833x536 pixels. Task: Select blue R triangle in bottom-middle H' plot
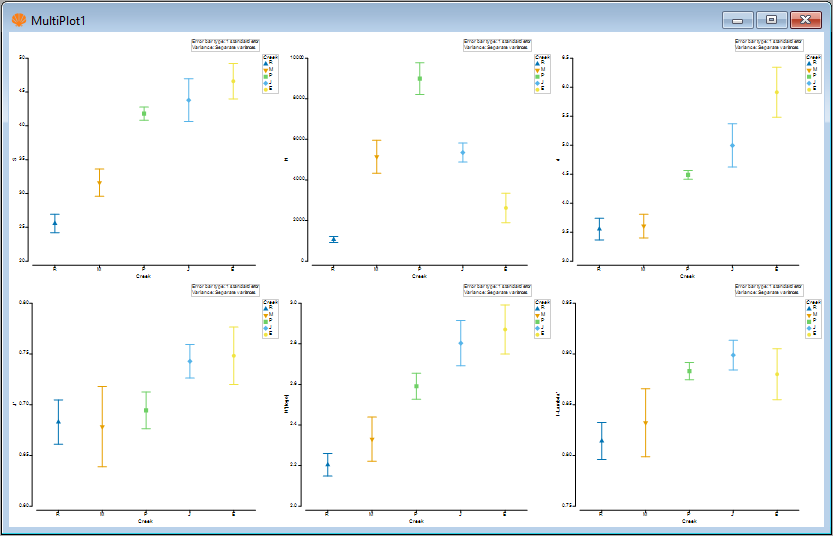click(328, 464)
